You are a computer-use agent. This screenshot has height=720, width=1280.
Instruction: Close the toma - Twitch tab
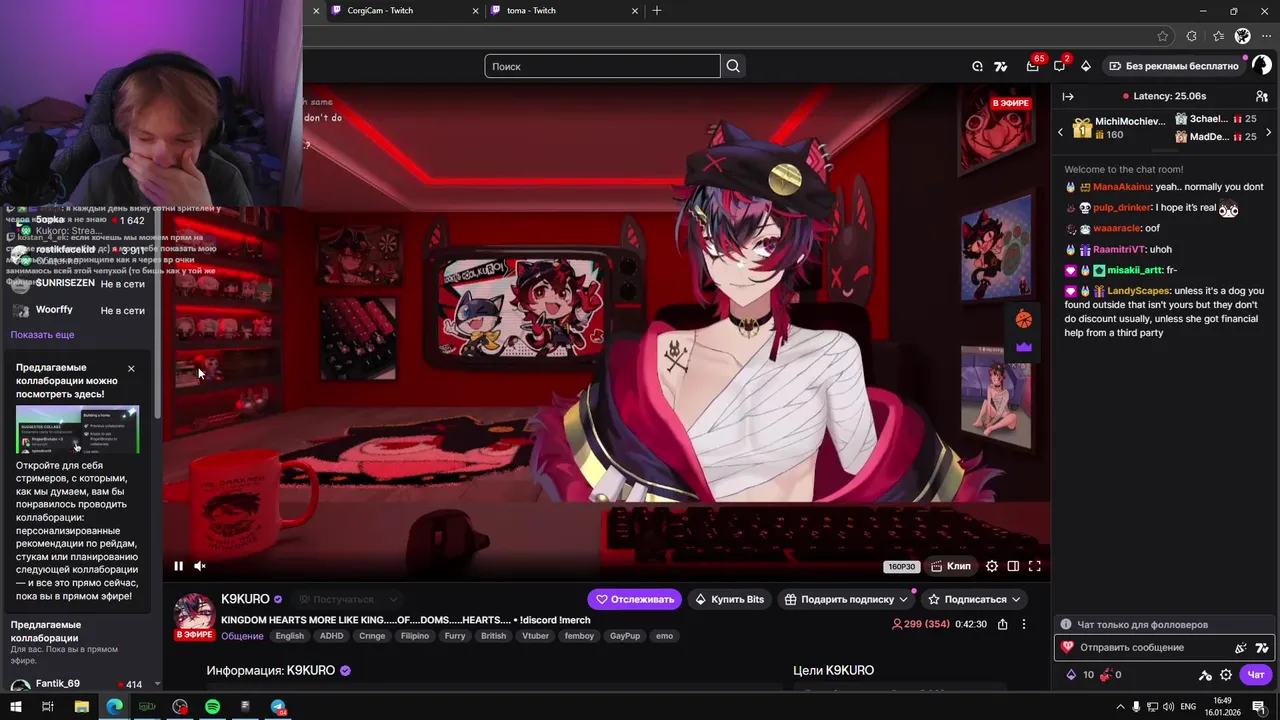click(x=634, y=10)
